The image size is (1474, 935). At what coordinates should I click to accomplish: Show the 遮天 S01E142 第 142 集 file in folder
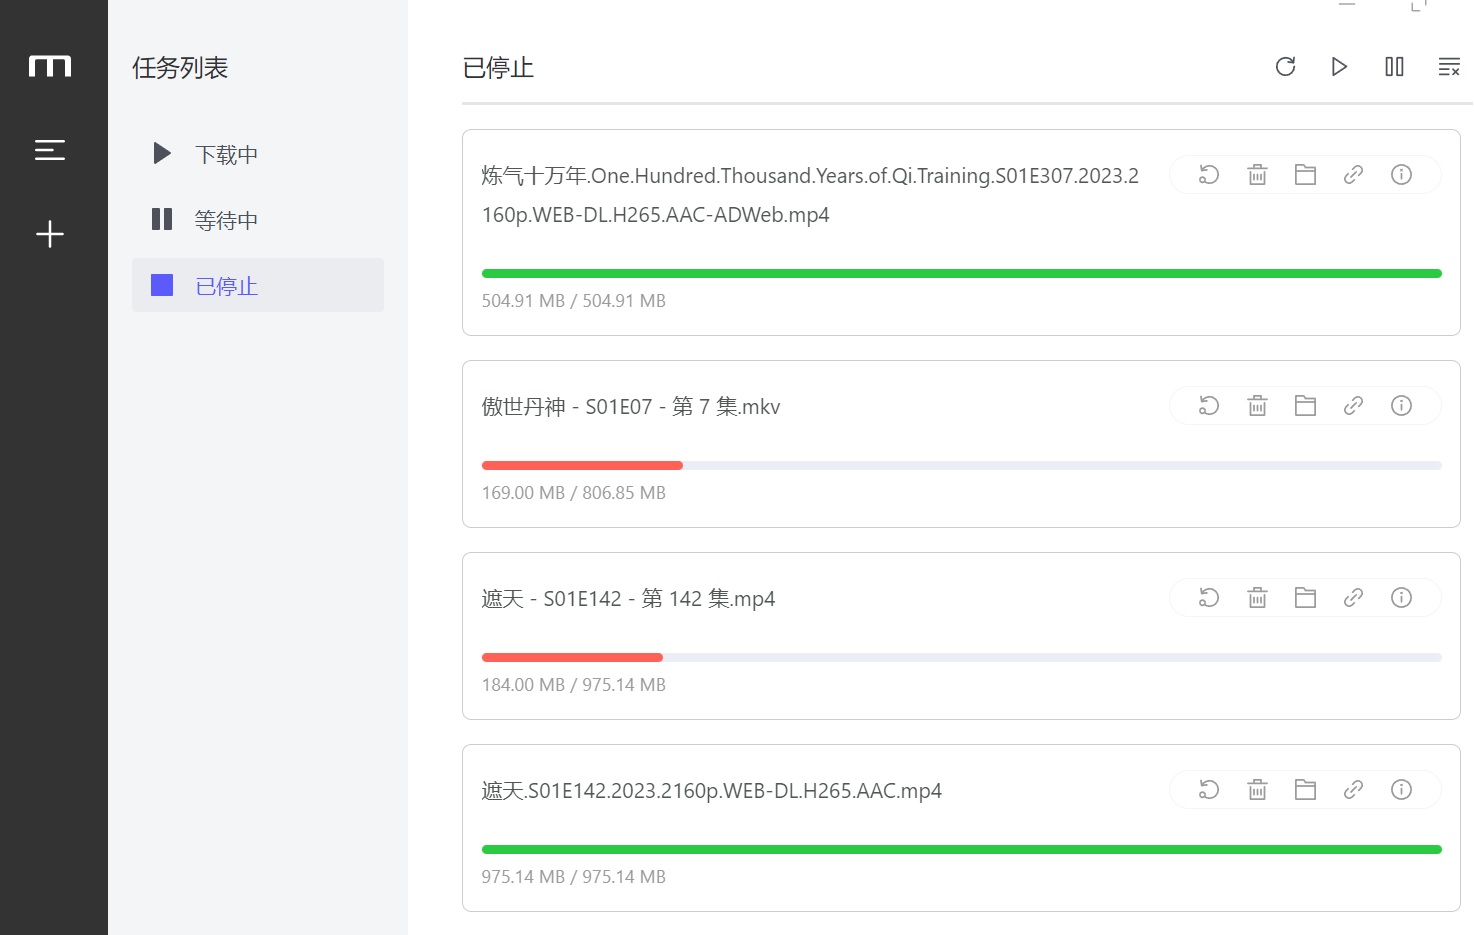[1305, 598]
